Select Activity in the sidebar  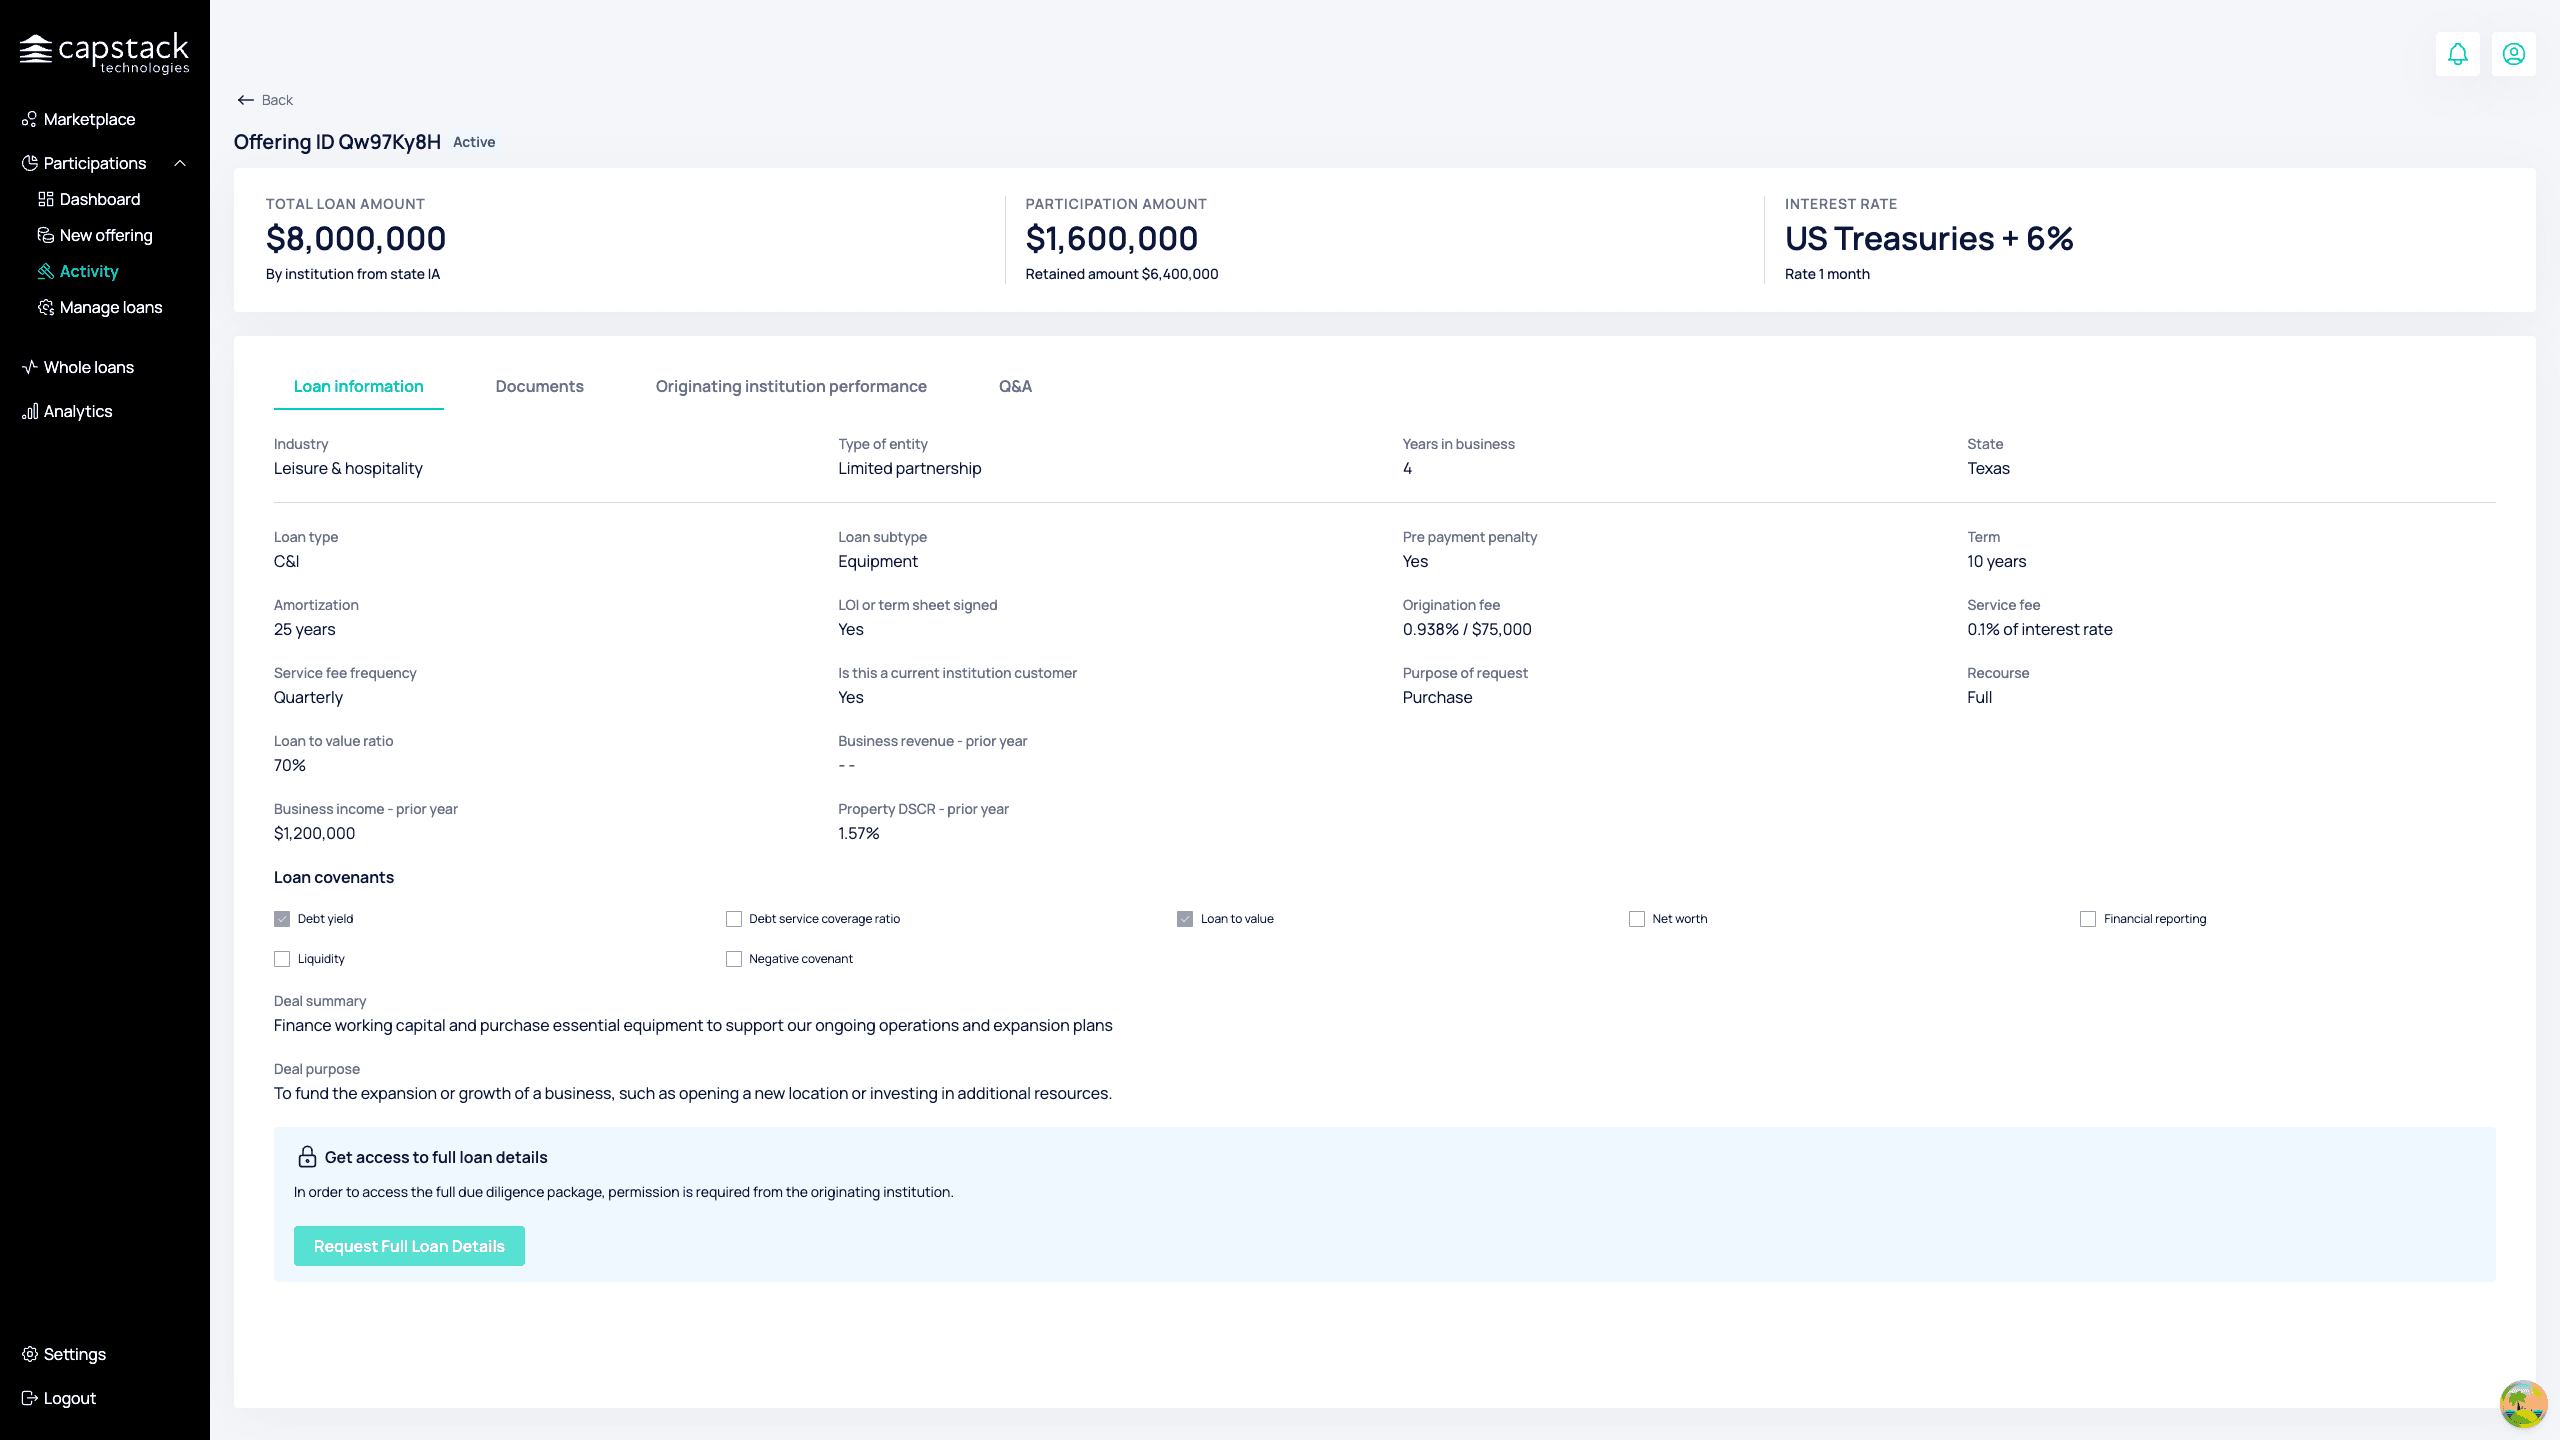(89, 271)
